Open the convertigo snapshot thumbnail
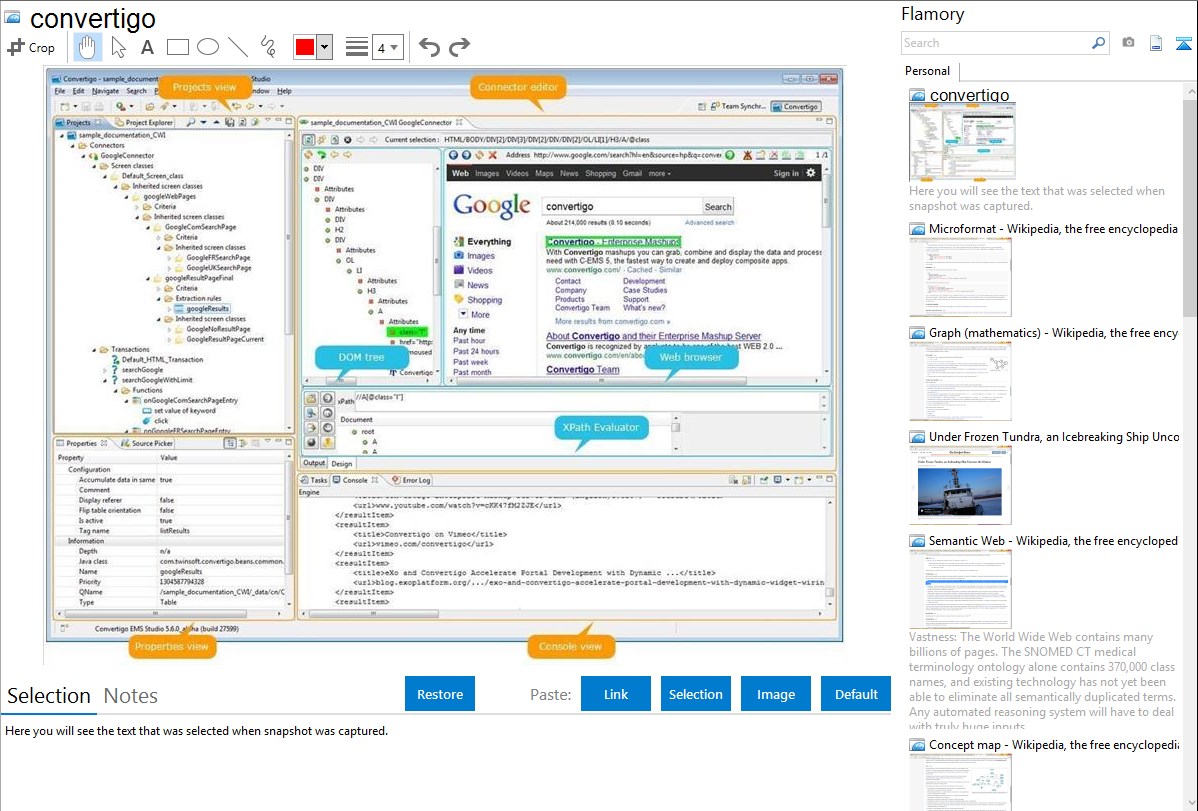This screenshot has height=811, width=1198. 962,142
